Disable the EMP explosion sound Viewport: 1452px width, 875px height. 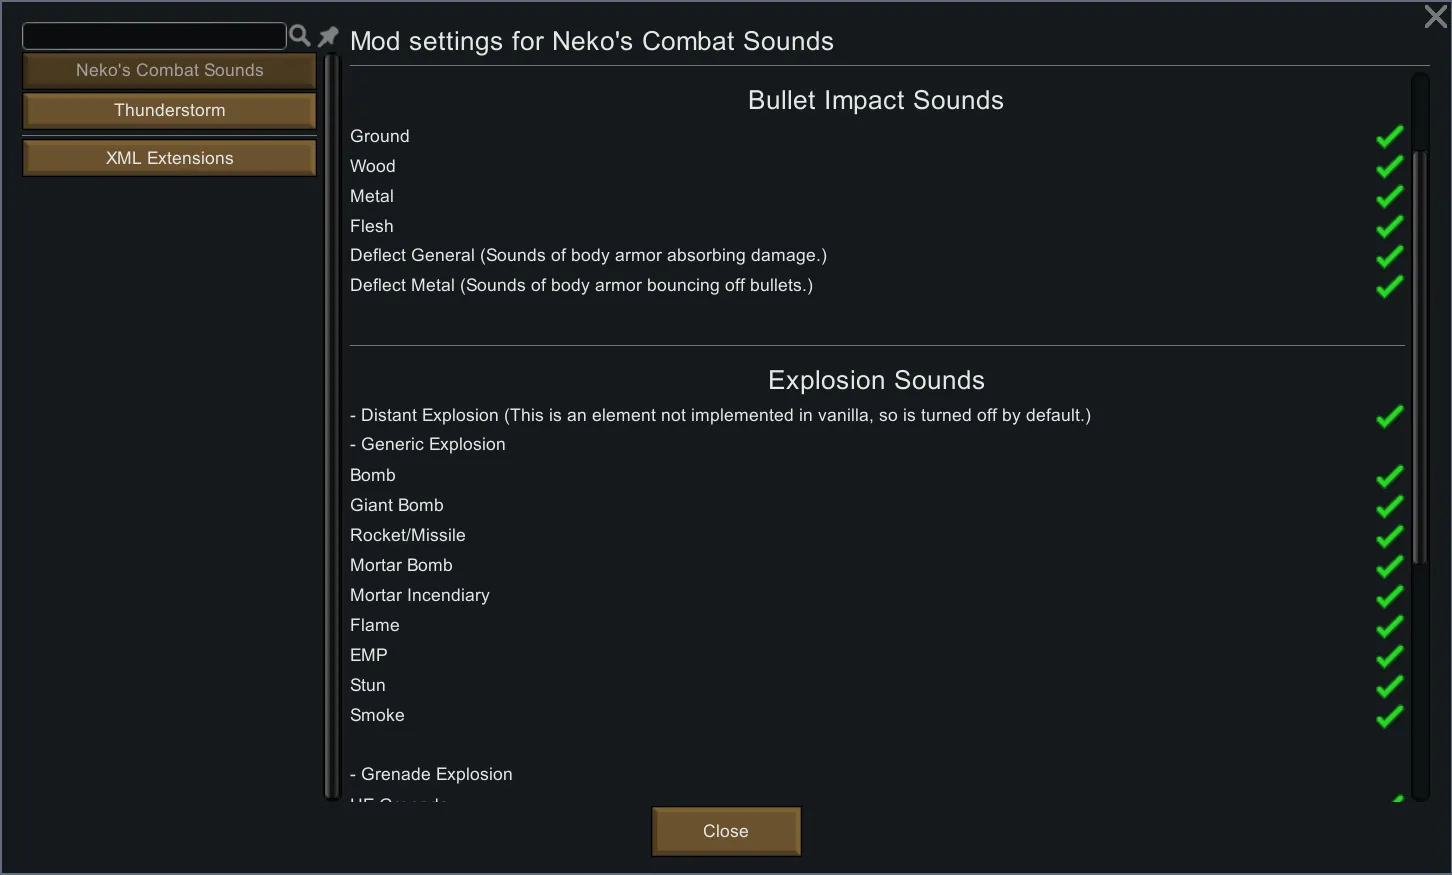tap(1389, 656)
